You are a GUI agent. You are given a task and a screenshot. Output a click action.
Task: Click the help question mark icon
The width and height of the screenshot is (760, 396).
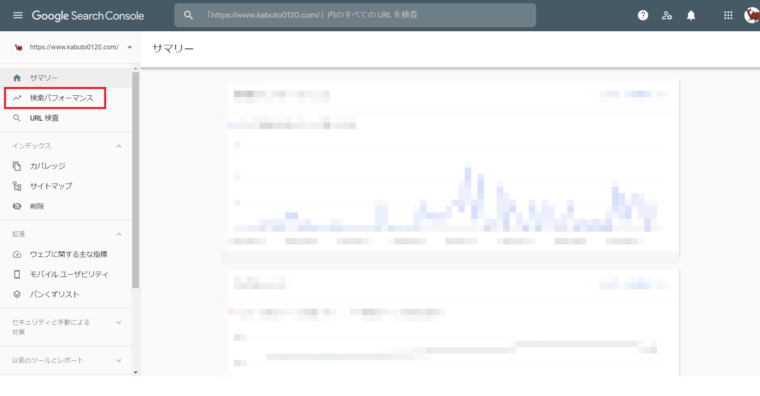(x=643, y=16)
